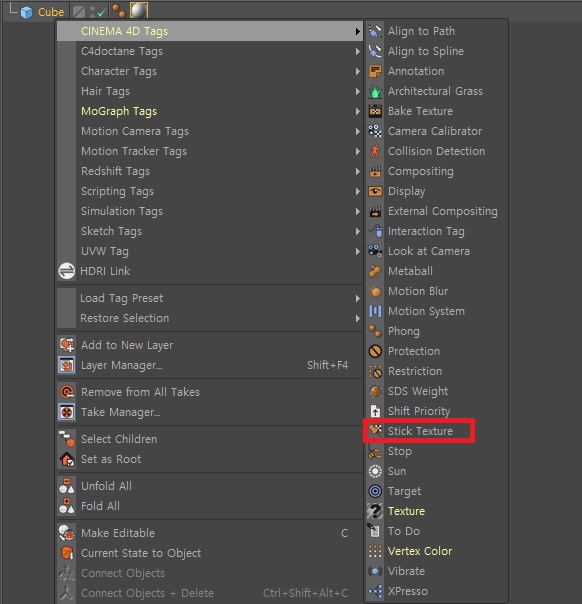Expand the CINEMA 4D Tags submenu arrow
582x604 pixels.
pyautogui.click(x=358, y=31)
